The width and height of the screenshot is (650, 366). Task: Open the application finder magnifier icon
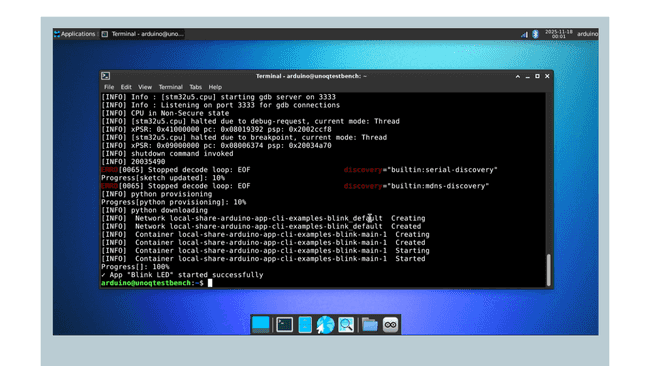pos(346,325)
